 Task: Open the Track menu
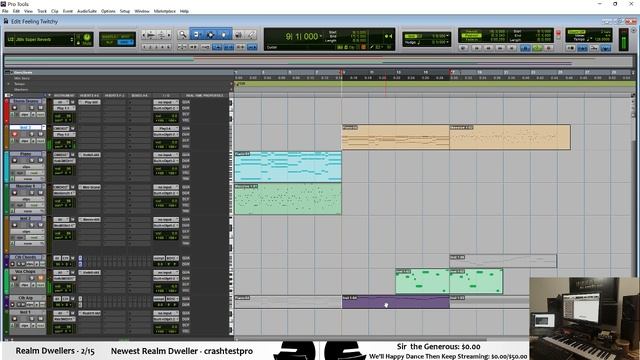[x=42, y=11]
